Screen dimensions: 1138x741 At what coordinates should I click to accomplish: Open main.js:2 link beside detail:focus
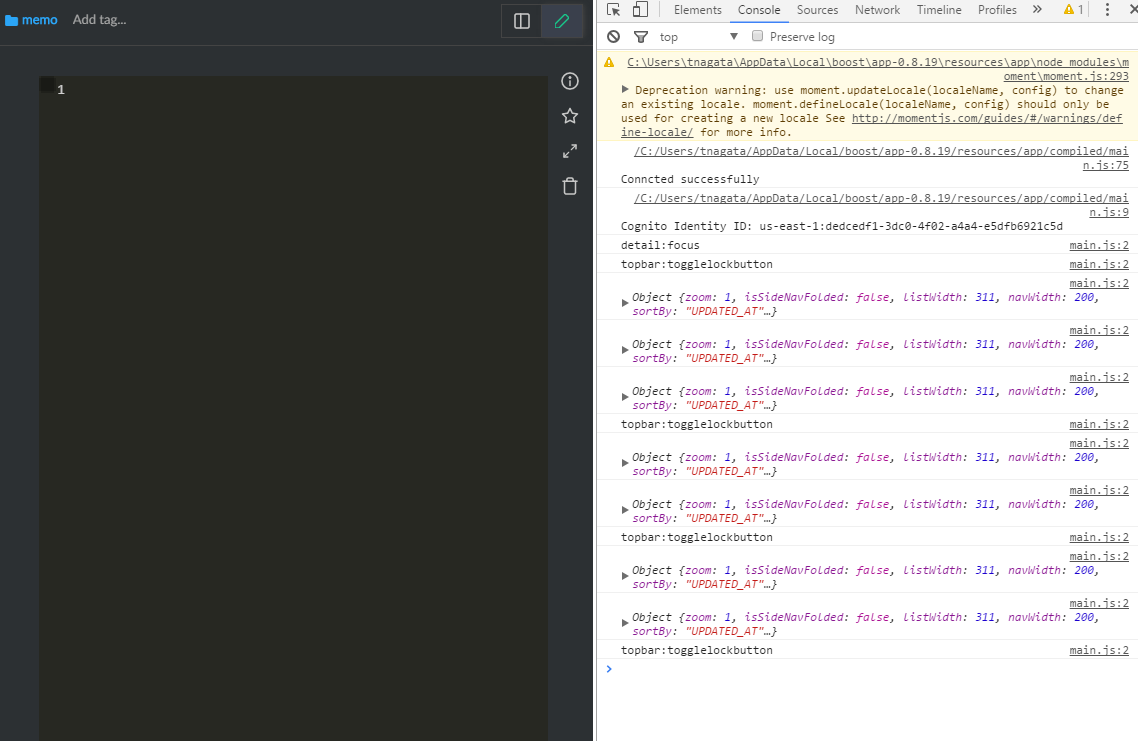(1099, 245)
